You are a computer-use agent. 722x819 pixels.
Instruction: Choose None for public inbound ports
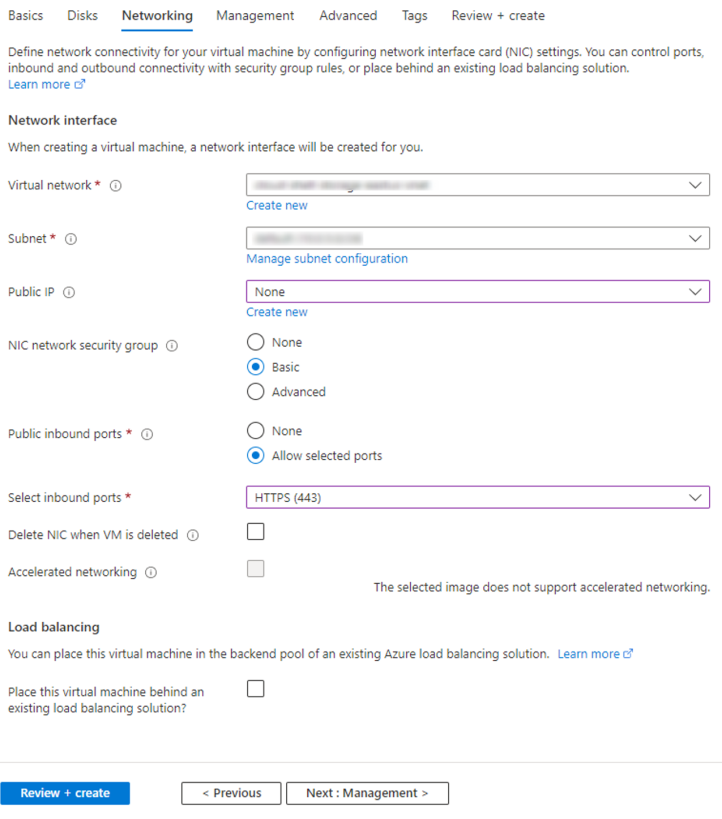tap(256, 431)
